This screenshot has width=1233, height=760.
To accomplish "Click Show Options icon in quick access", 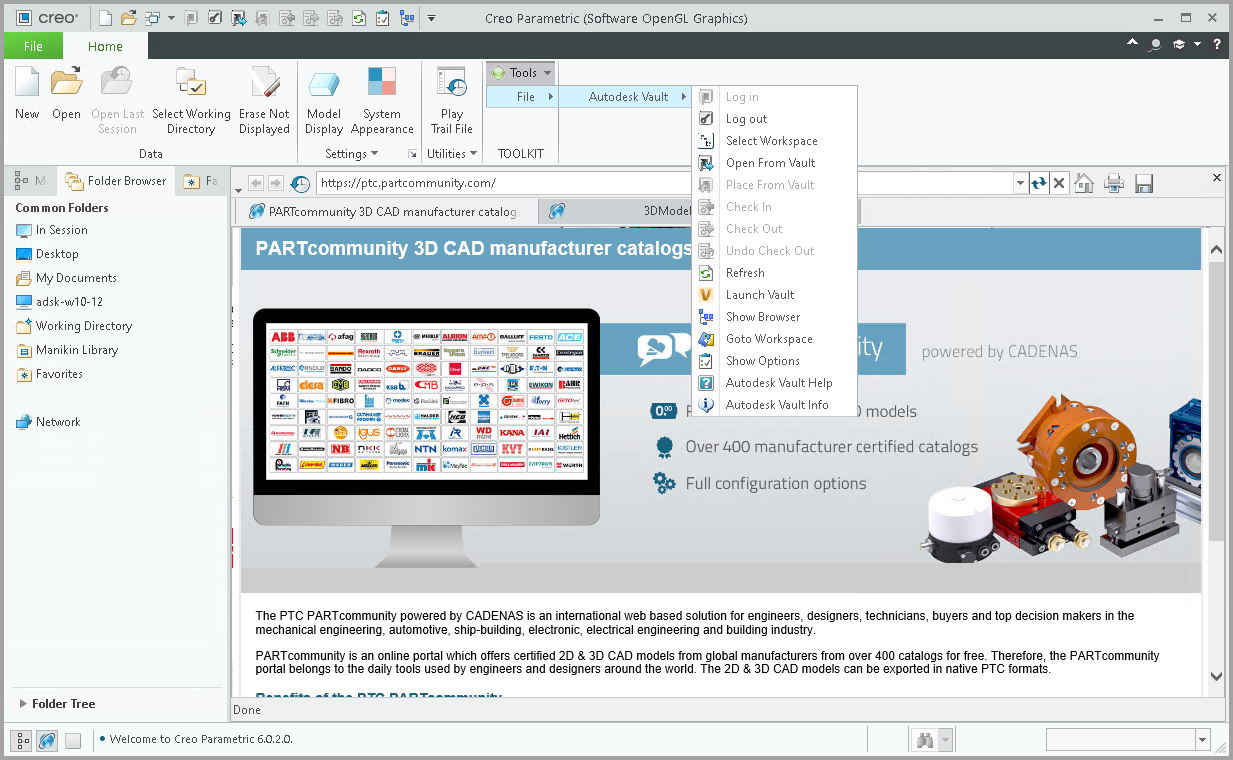I will pyautogui.click(x=382, y=18).
